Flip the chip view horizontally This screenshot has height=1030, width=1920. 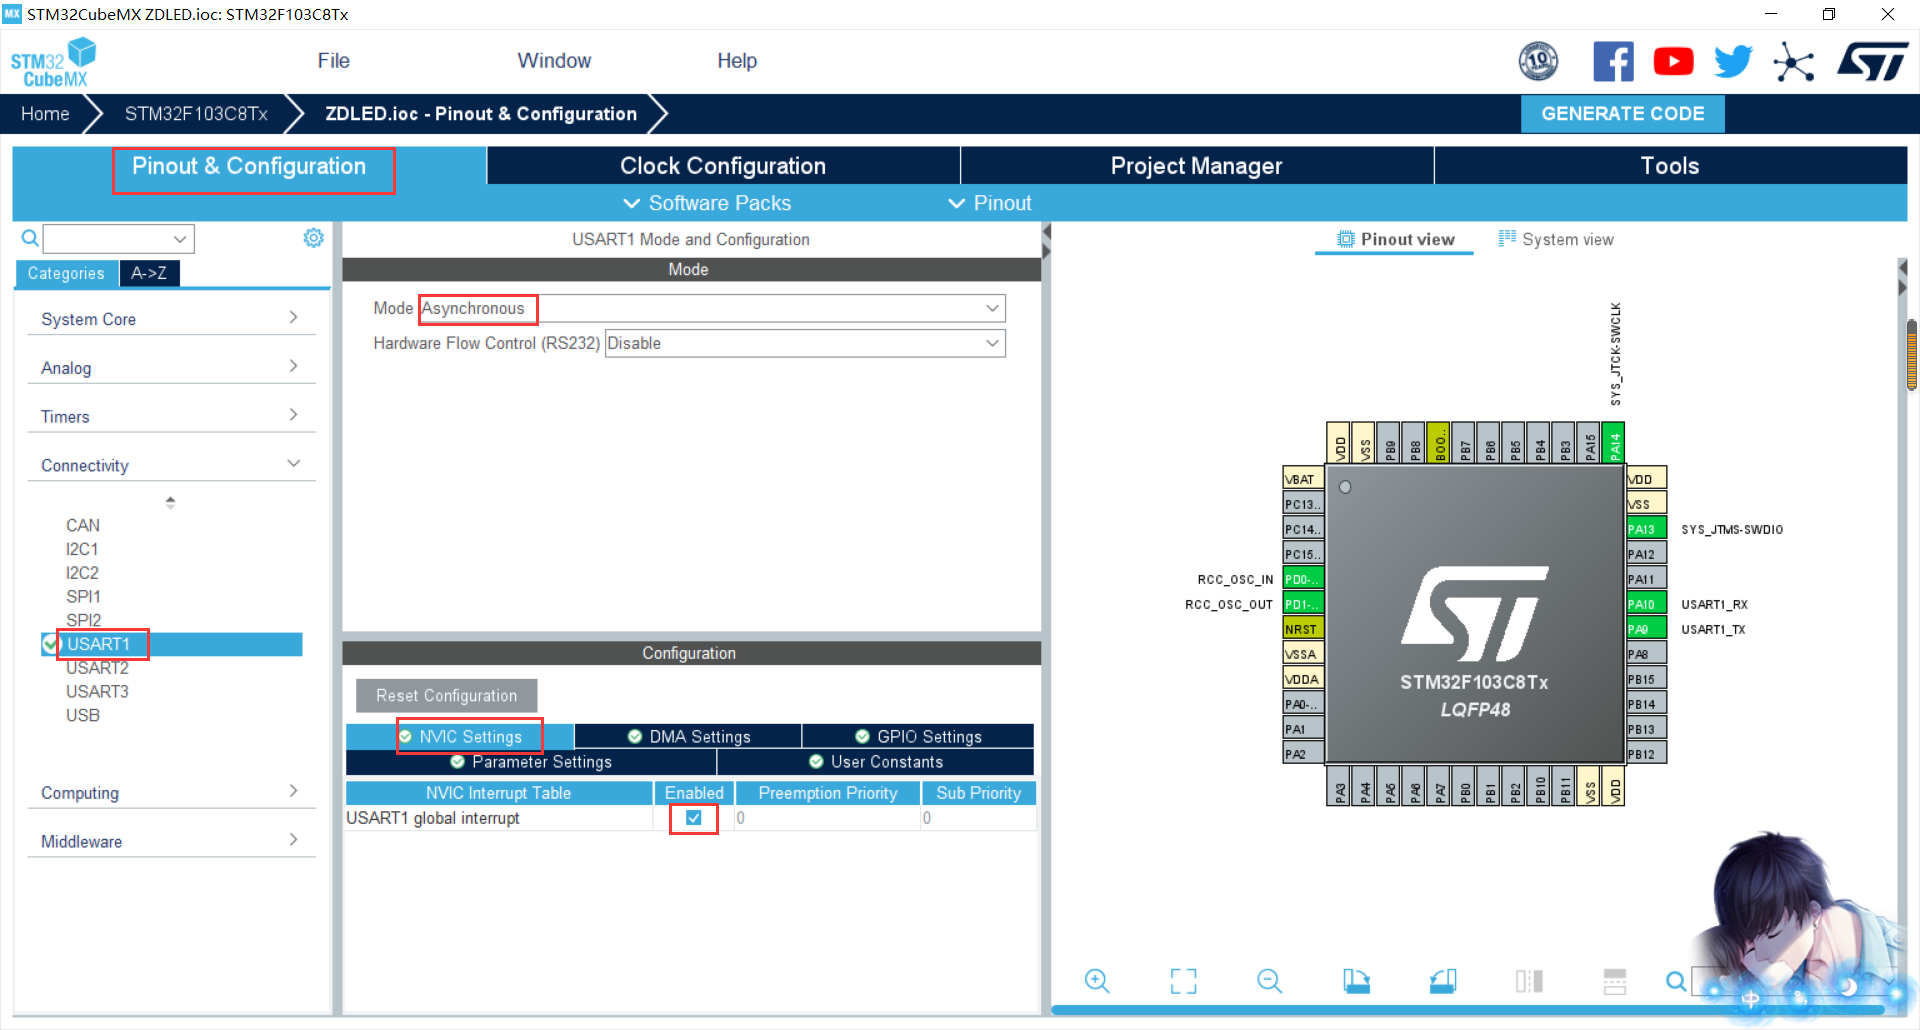1529,981
